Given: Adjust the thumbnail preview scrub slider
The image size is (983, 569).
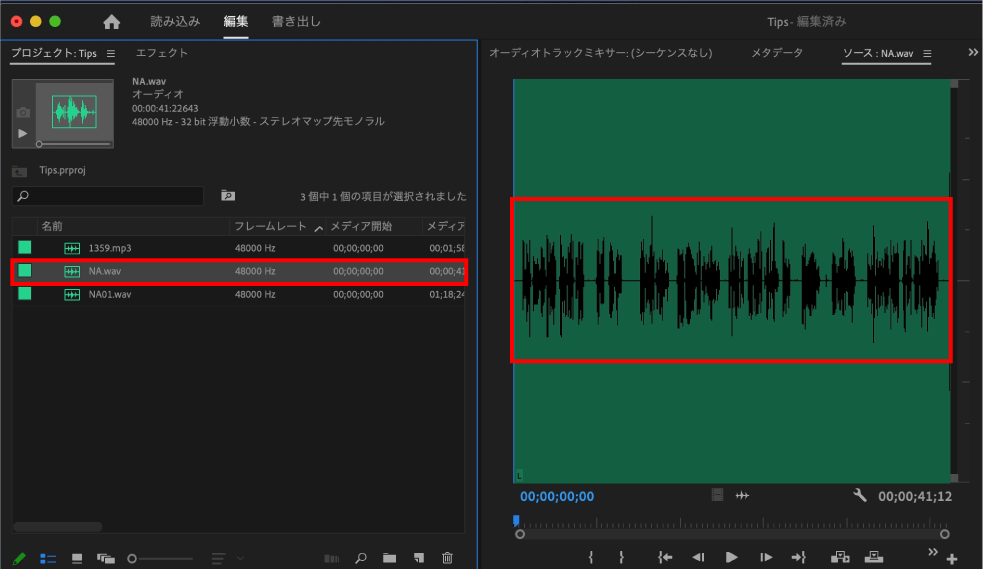Looking at the screenshot, I should [39, 144].
